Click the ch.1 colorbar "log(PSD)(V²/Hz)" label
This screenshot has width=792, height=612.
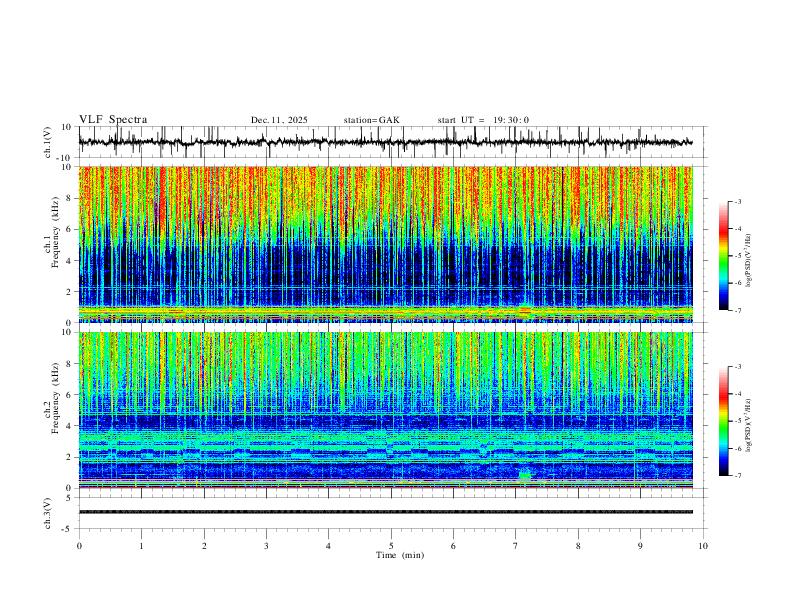coord(748,261)
